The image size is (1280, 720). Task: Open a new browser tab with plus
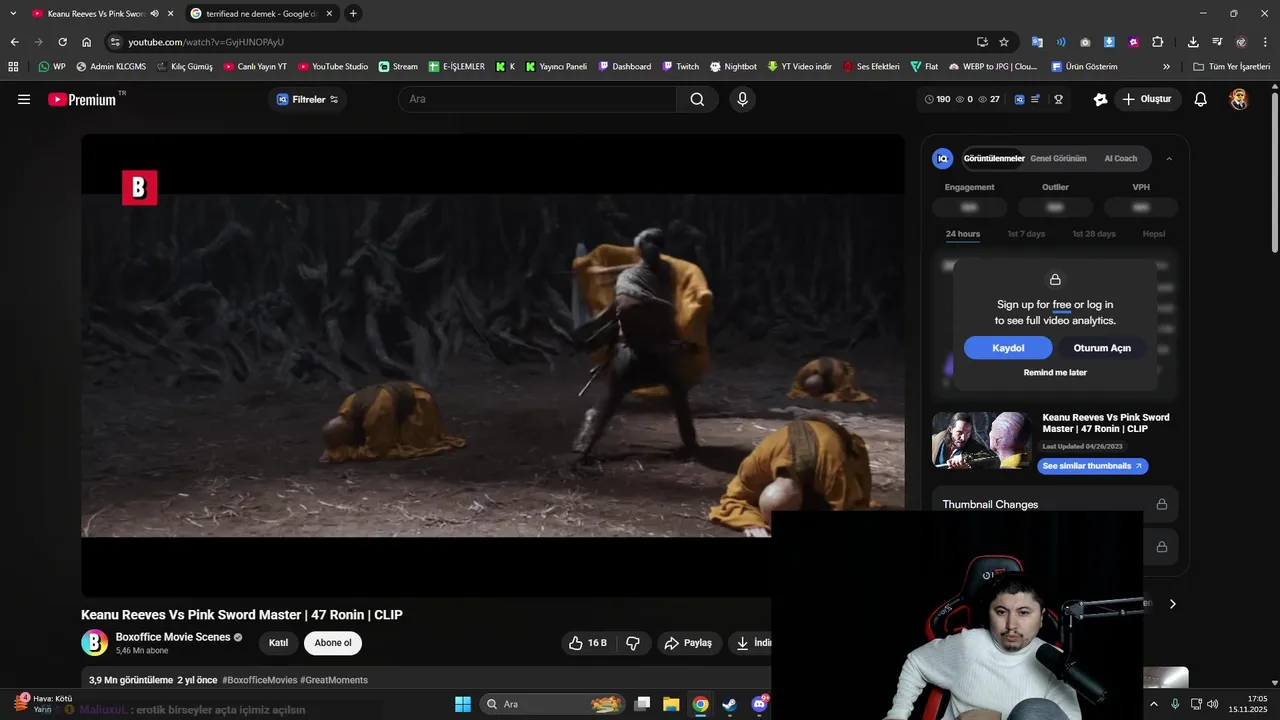coord(353,14)
